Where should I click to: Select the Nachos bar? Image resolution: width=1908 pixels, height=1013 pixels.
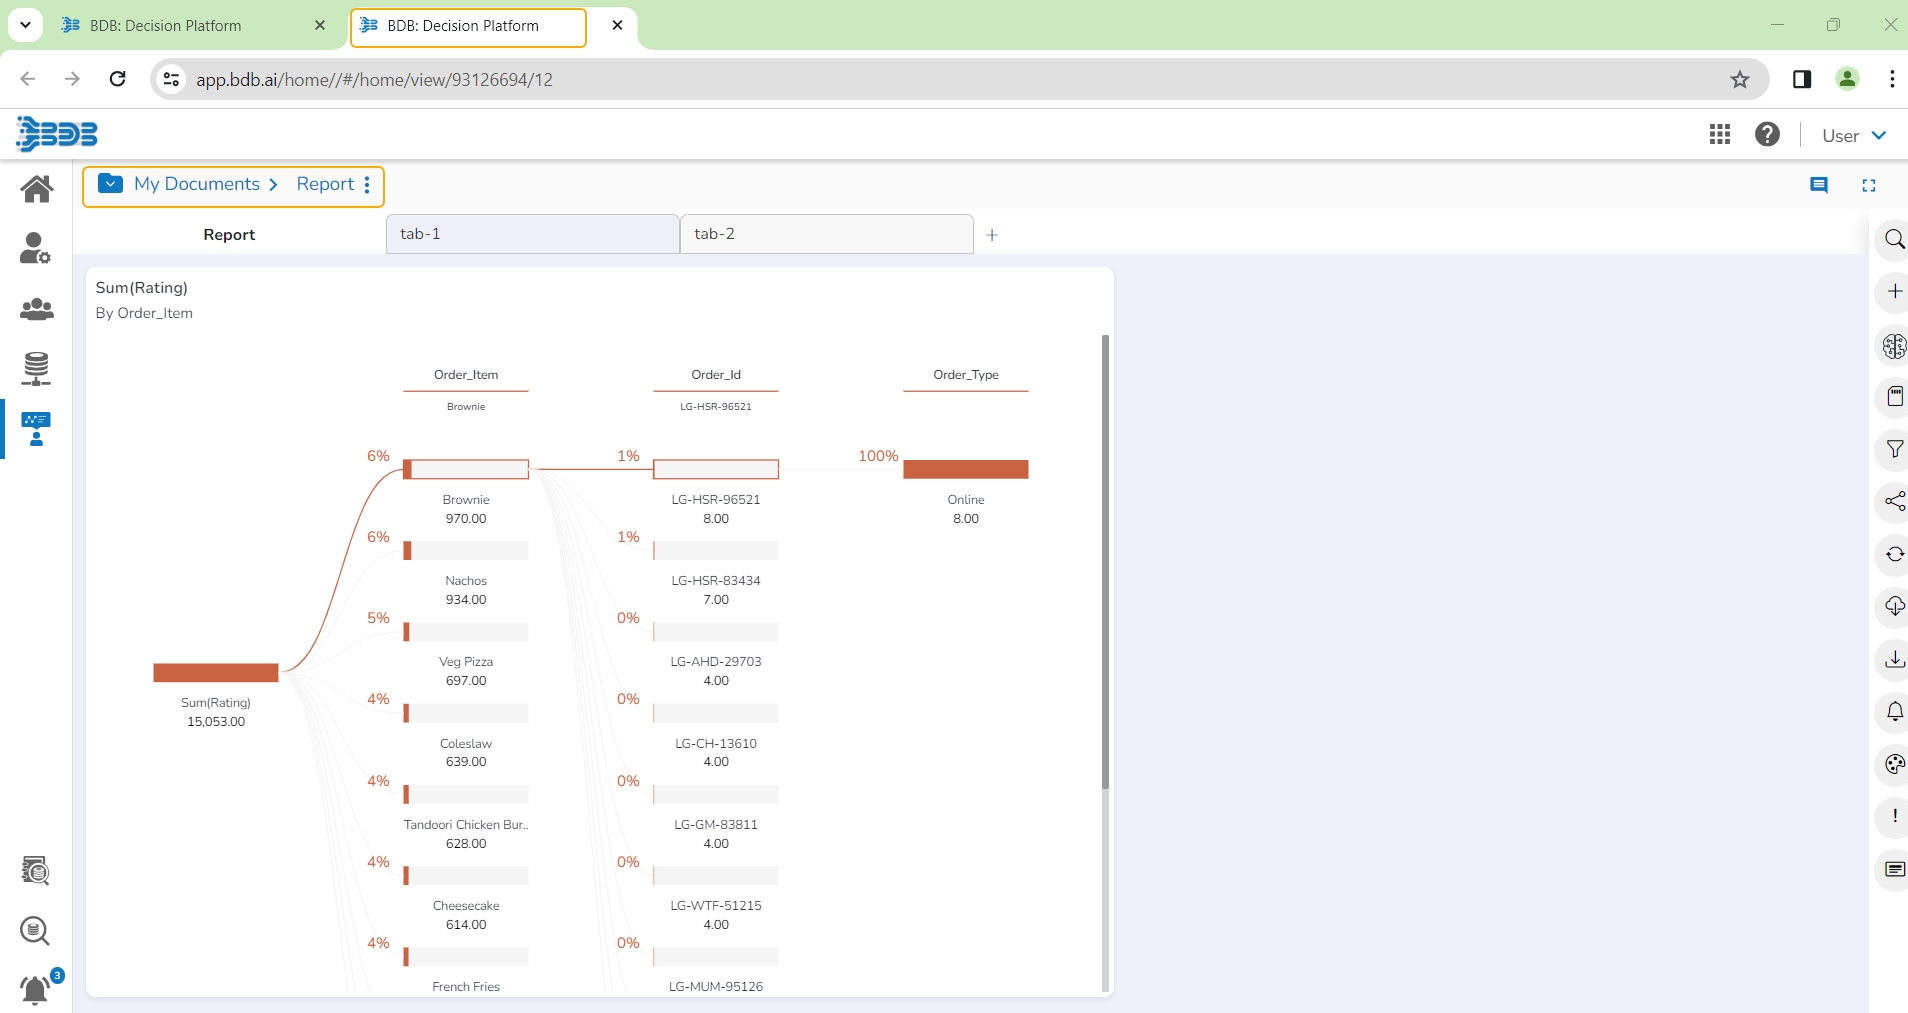pos(466,550)
